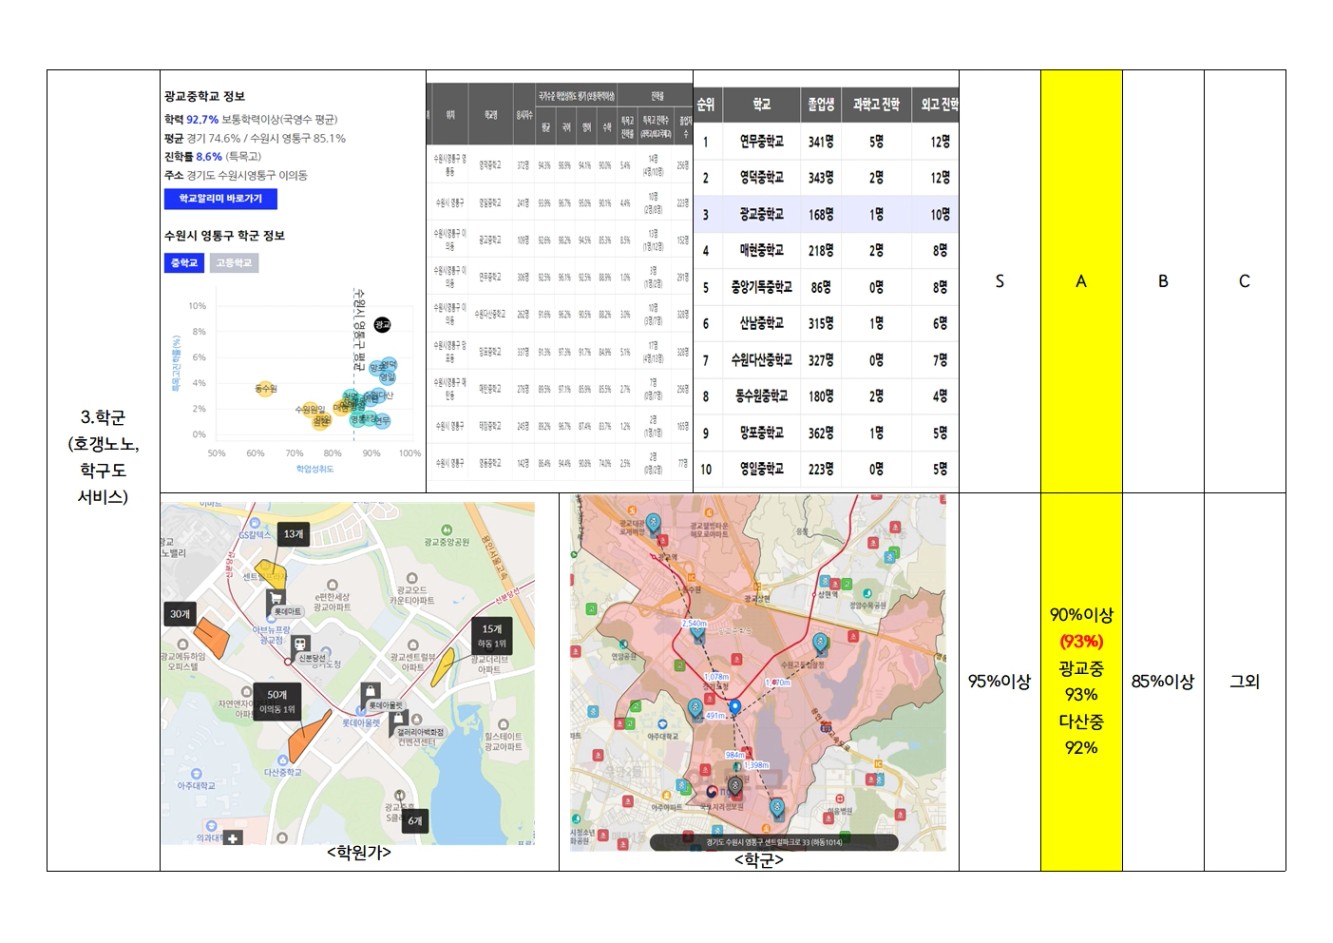Click the C grade cell
The image size is (1333, 943).
pyautogui.click(x=1245, y=282)
